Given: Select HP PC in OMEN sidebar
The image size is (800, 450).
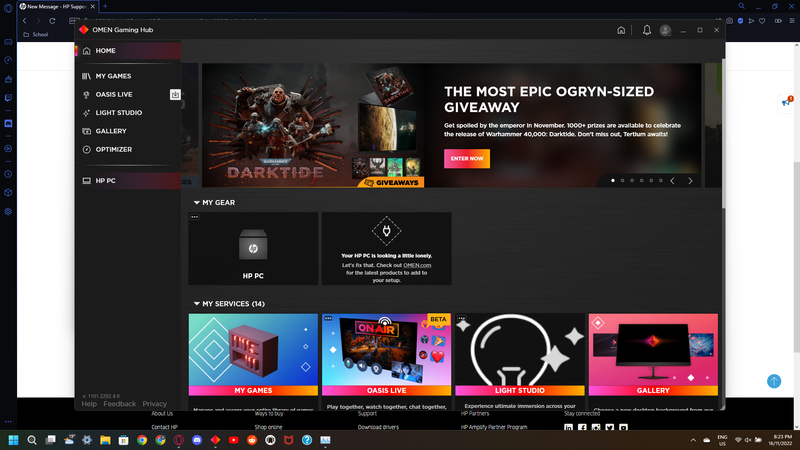Looking at the screenshot, I should [x=128, y=181].
